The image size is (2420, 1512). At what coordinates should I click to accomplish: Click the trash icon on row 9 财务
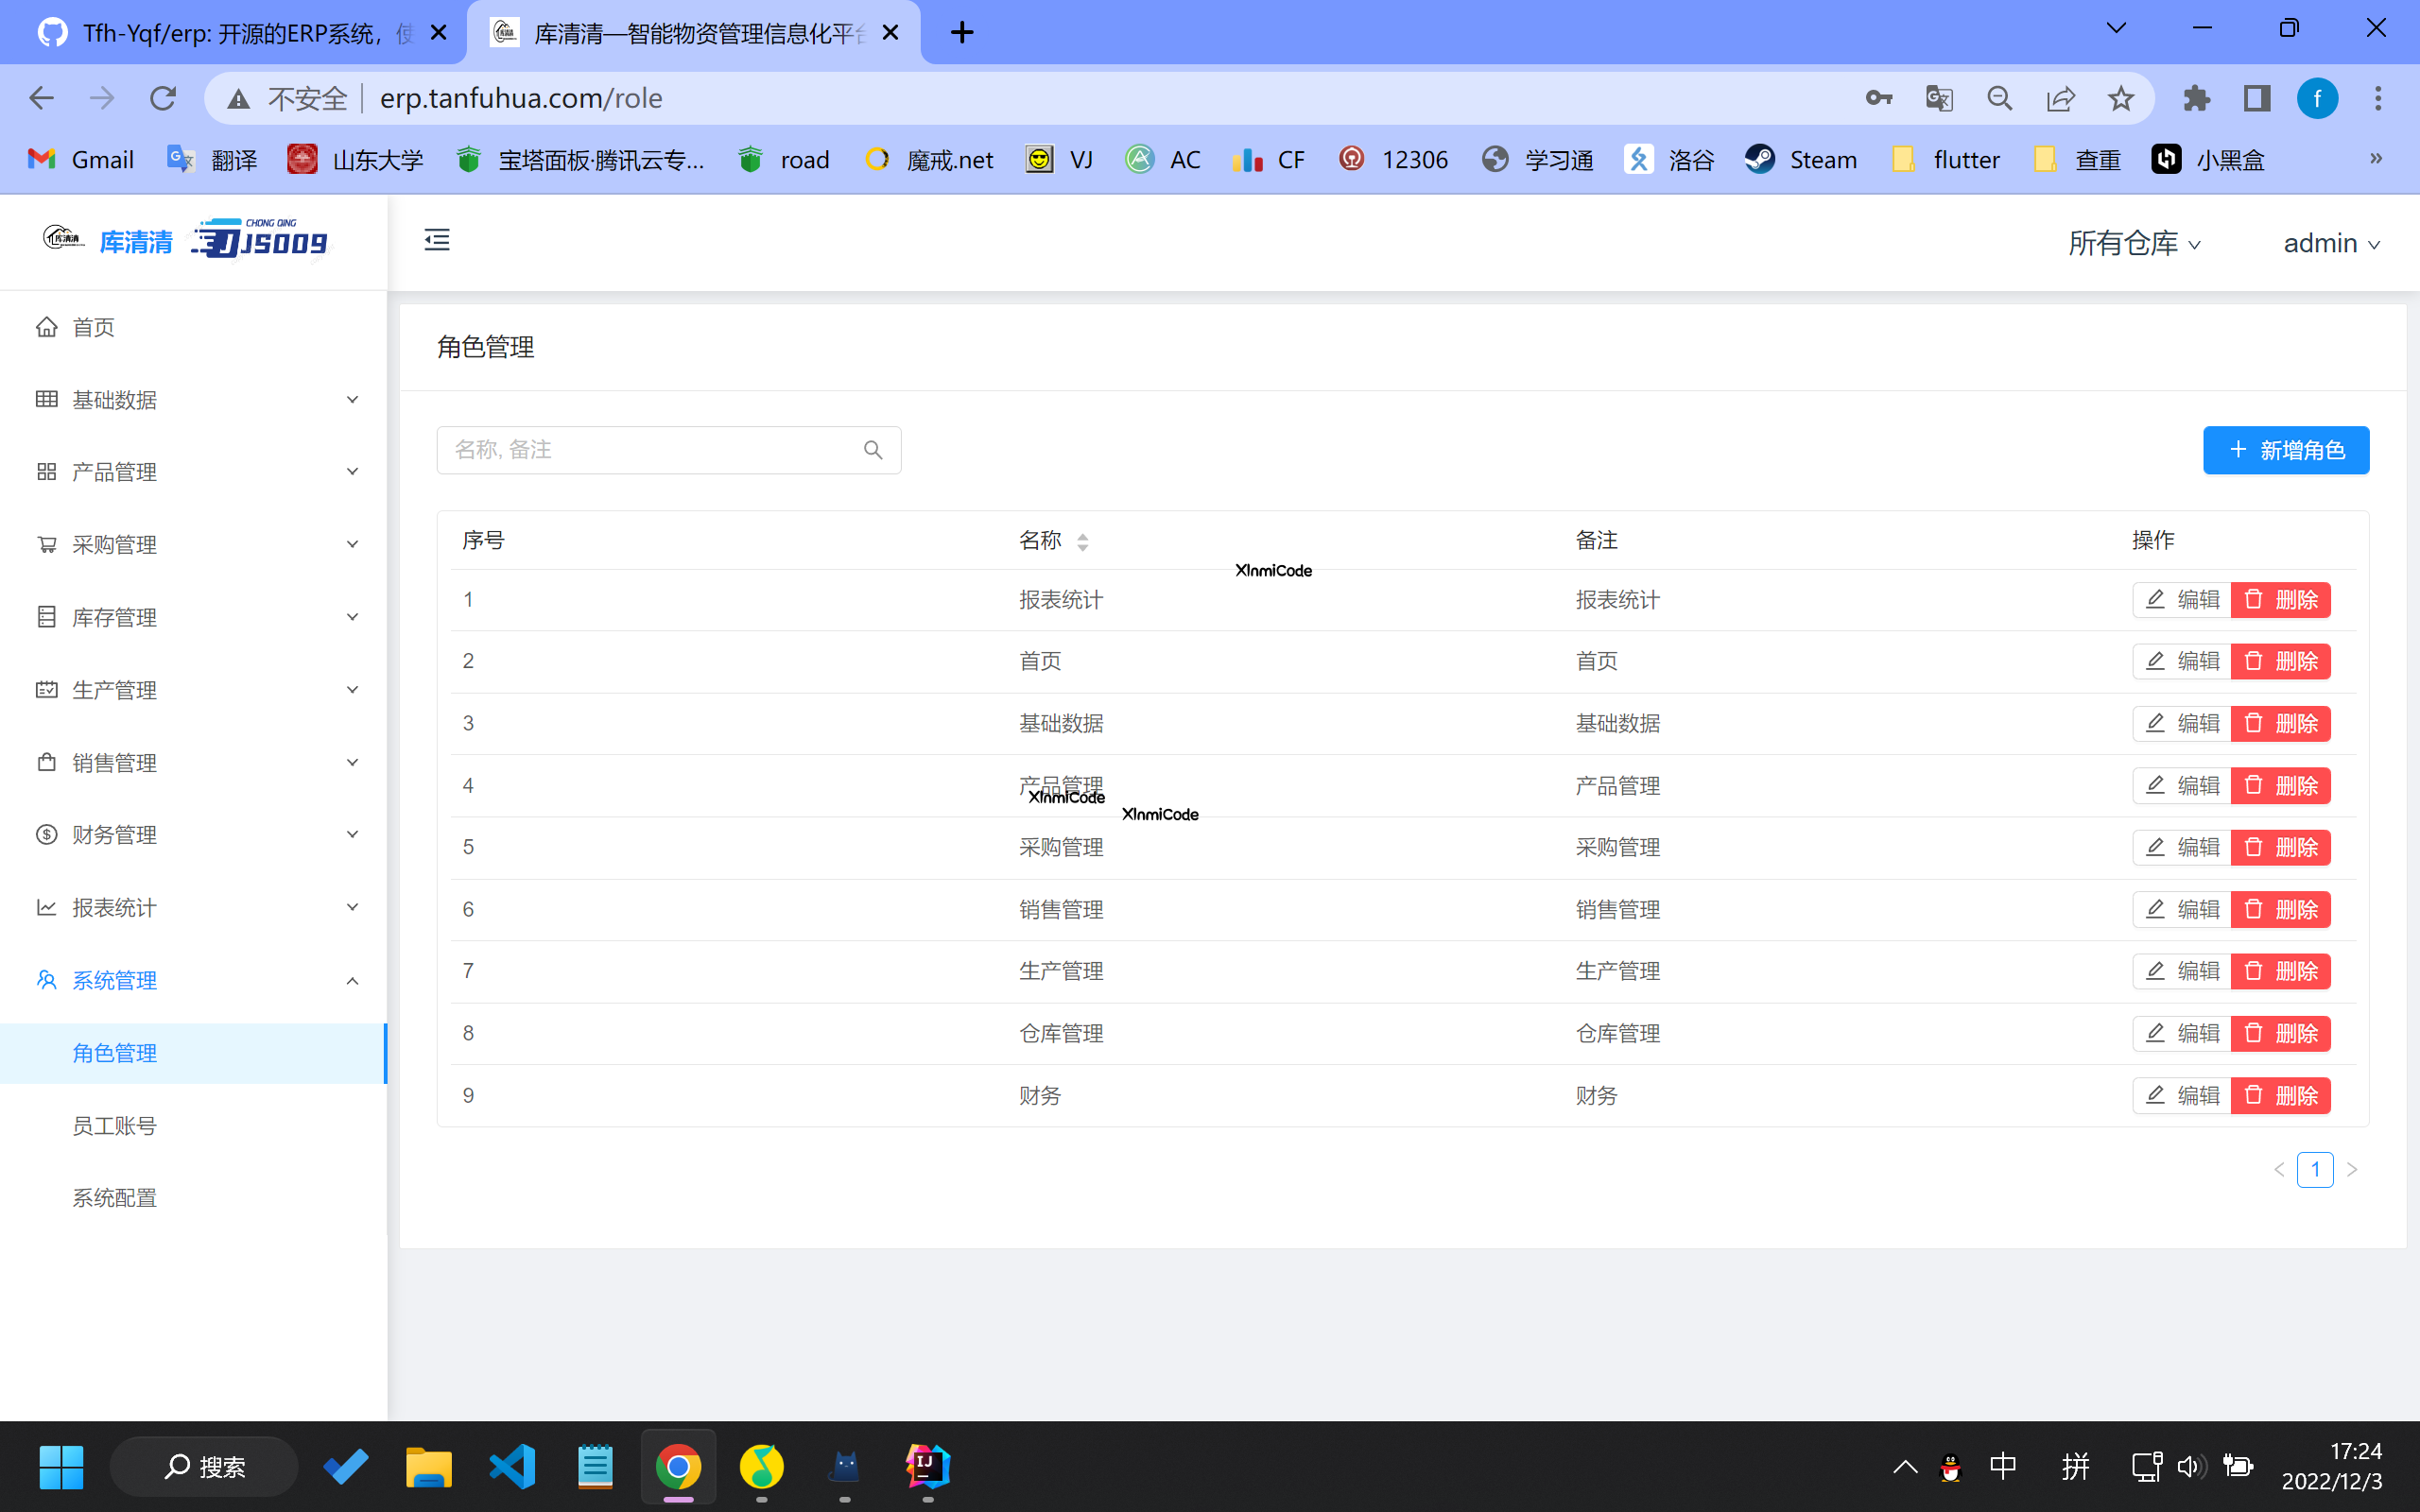click(x=2253, y=1095)
